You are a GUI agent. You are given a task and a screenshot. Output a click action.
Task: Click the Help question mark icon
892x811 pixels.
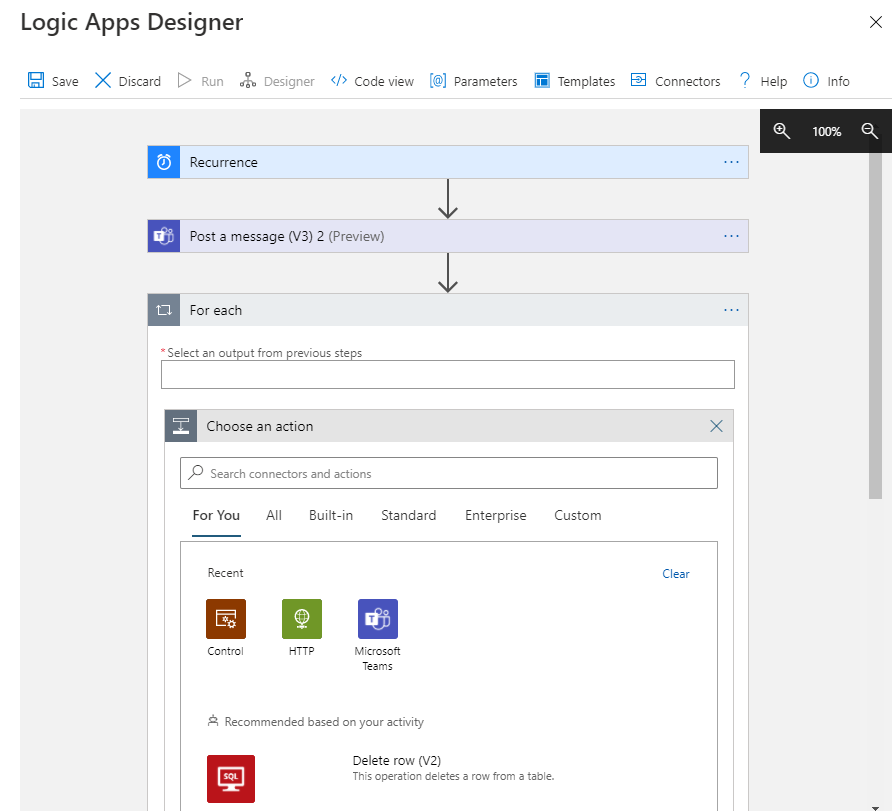coord(744,80)
